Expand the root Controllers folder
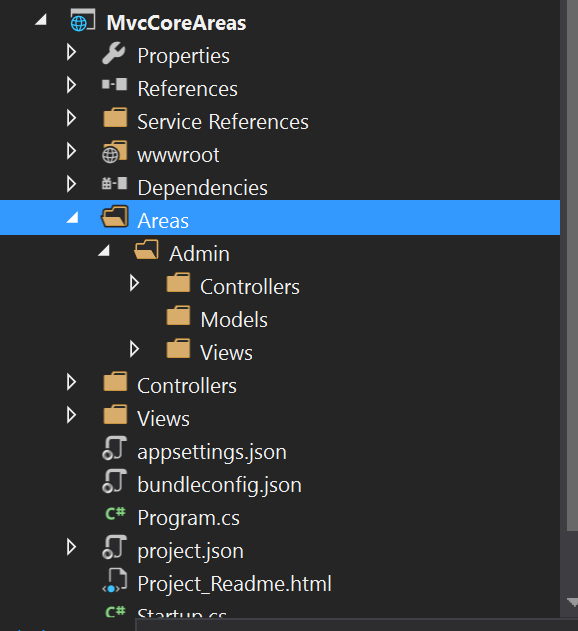The height and width of the screenshot is (631, 578). (72, 382)
